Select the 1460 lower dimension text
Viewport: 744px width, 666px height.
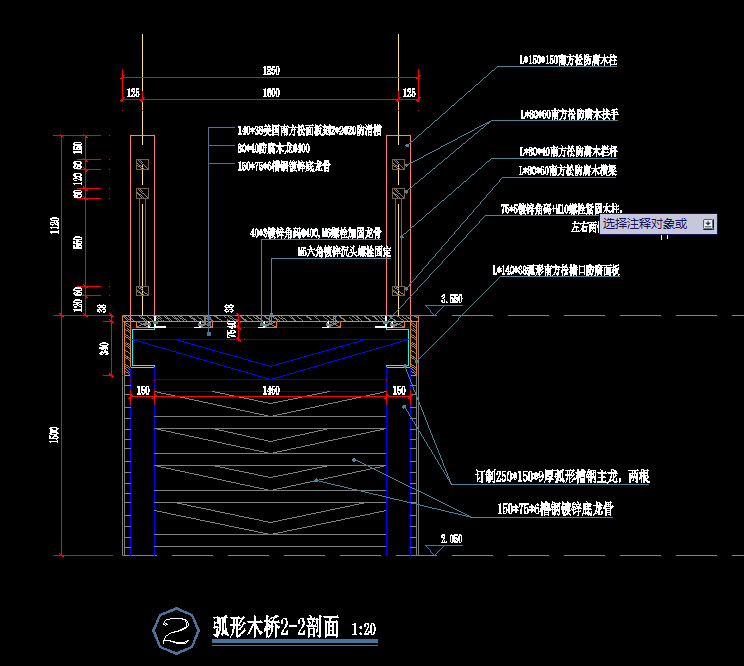click(x=271, y=390)
